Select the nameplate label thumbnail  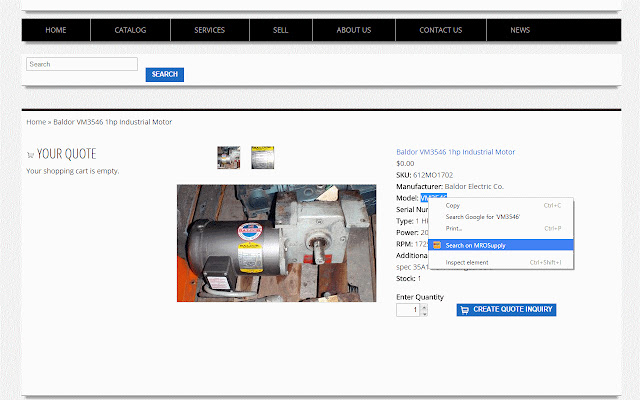click(263, 158)
